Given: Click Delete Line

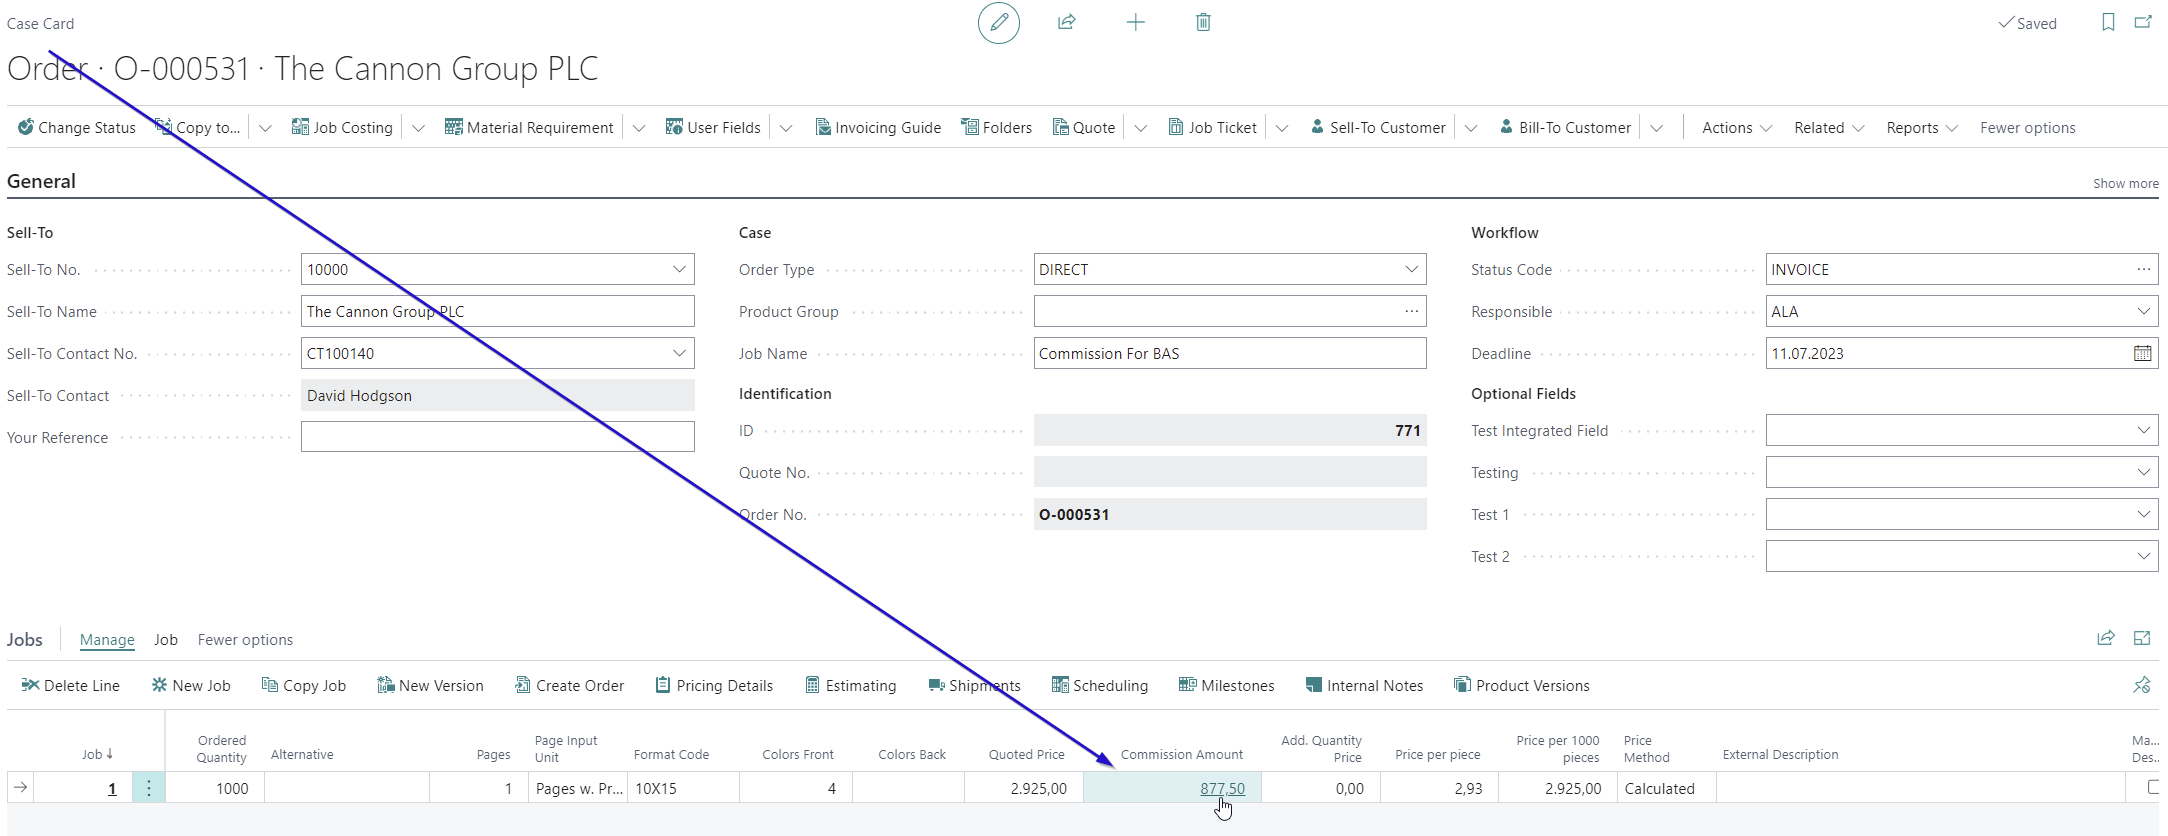Looking at the screenshot, I should pyautogui.click(x=70, y=685).
